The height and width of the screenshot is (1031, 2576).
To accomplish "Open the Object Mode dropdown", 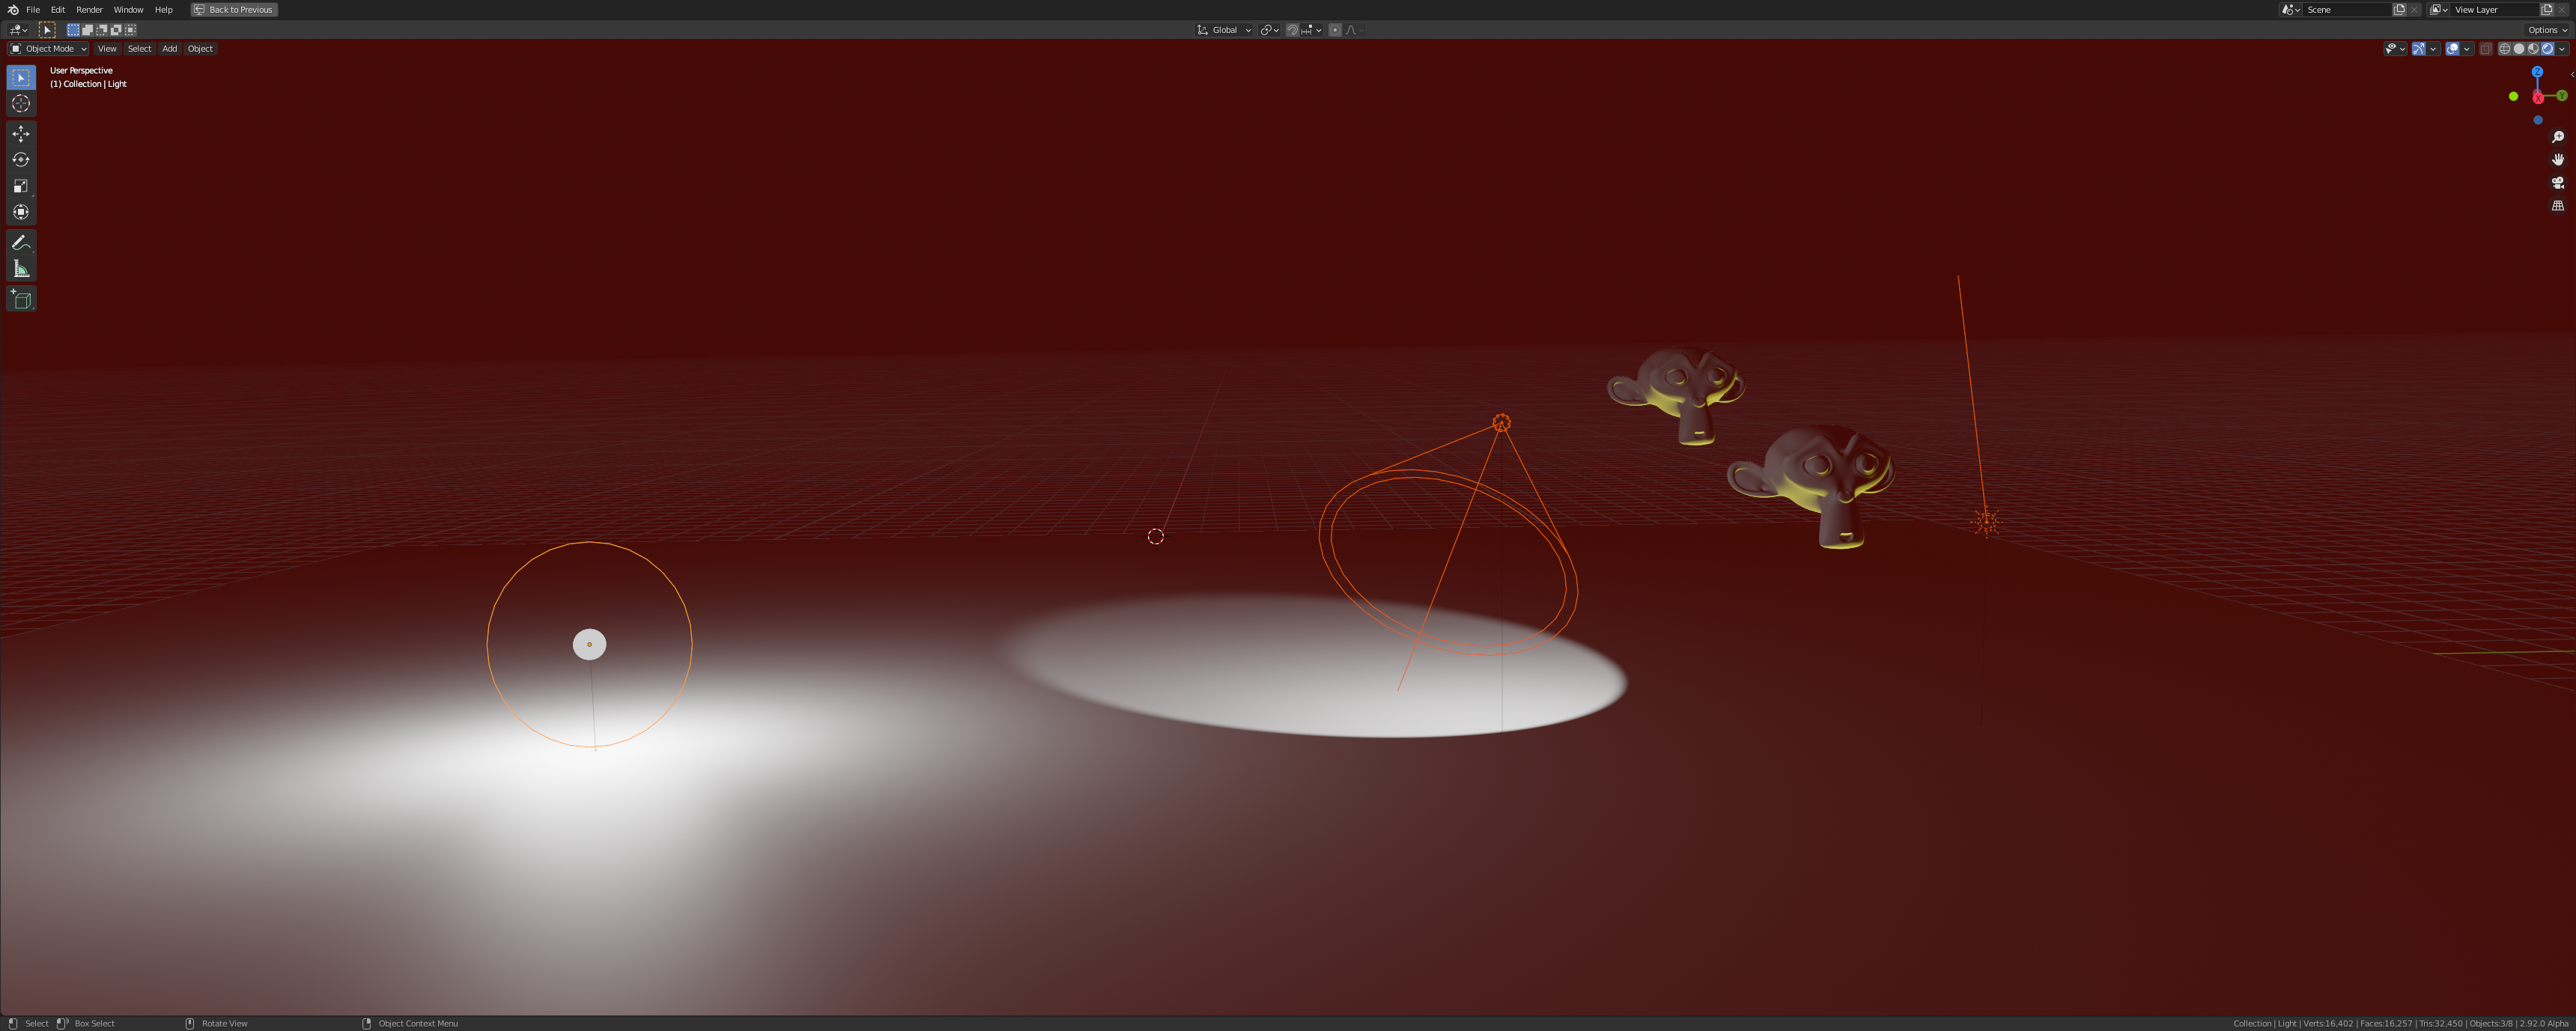I will [49, 49].
